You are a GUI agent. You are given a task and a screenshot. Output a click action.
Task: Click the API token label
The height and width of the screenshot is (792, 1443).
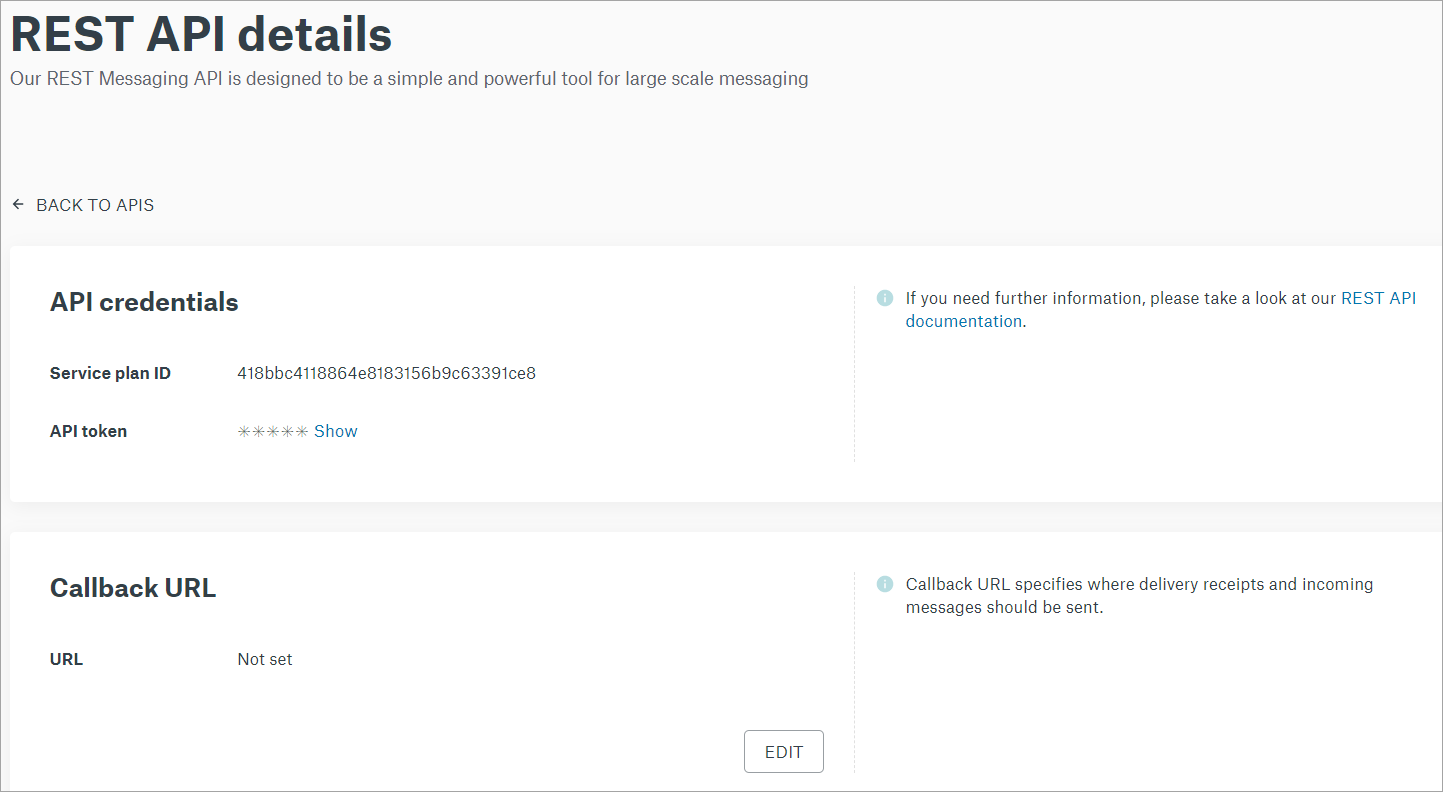pyautogui.click(x=88, y=432)
